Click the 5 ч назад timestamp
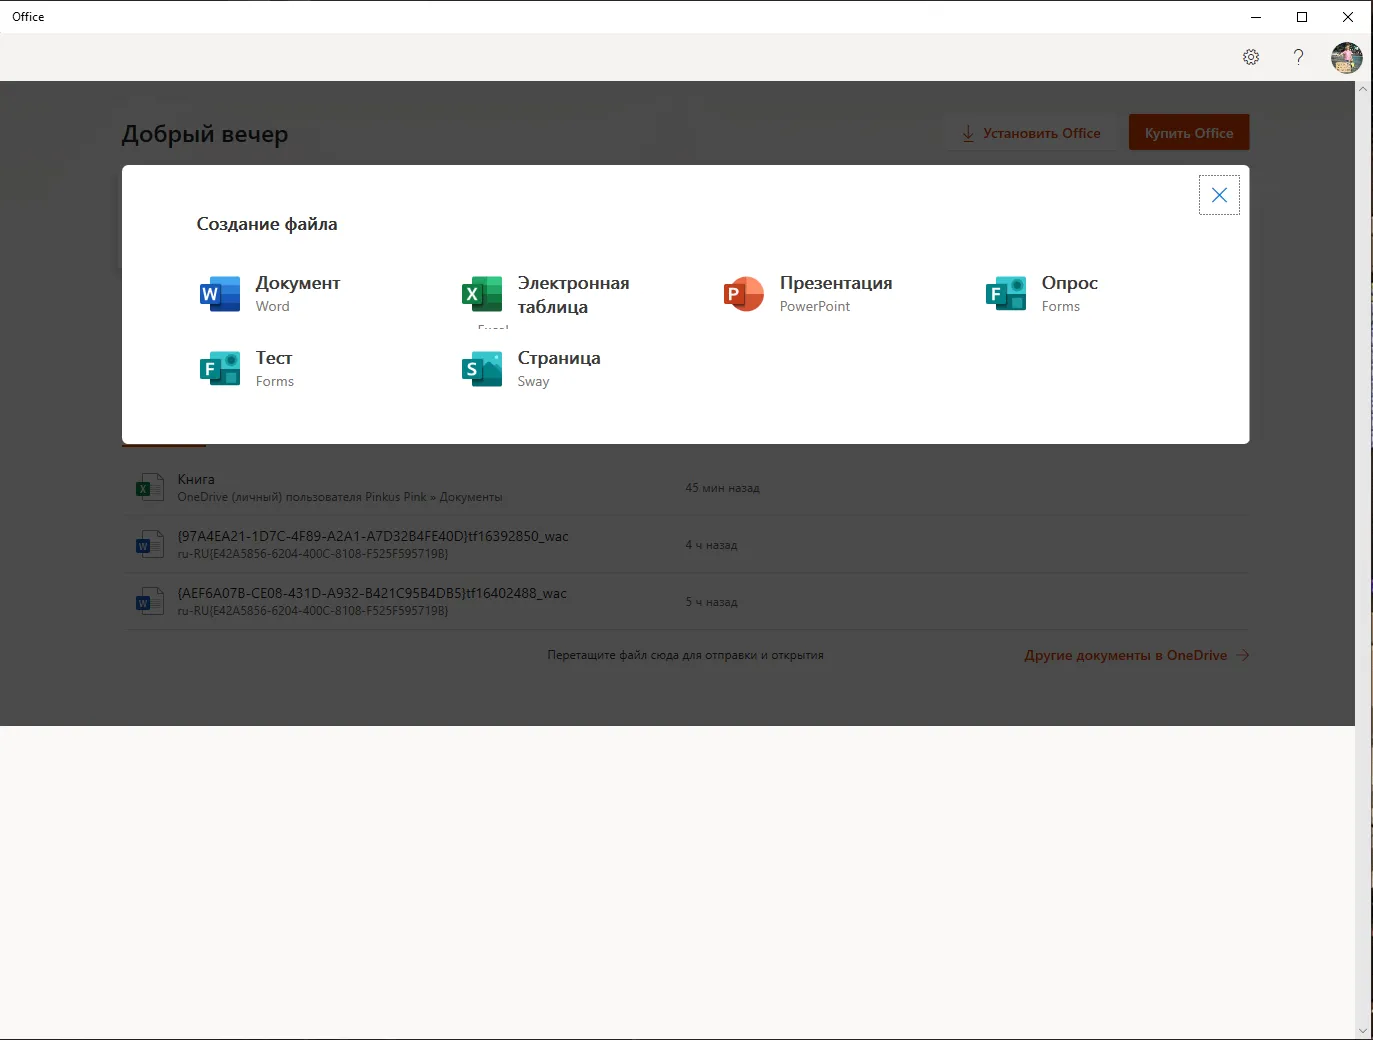 (x=711, y=602)
